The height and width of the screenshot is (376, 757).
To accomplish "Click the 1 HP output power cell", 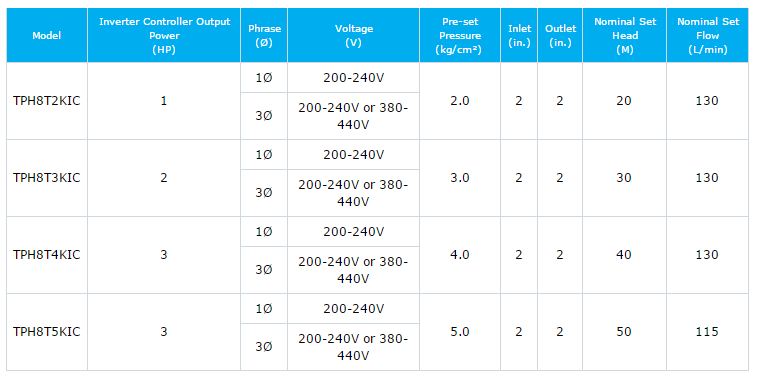I will pyautogui.click(x=164, y=101).
